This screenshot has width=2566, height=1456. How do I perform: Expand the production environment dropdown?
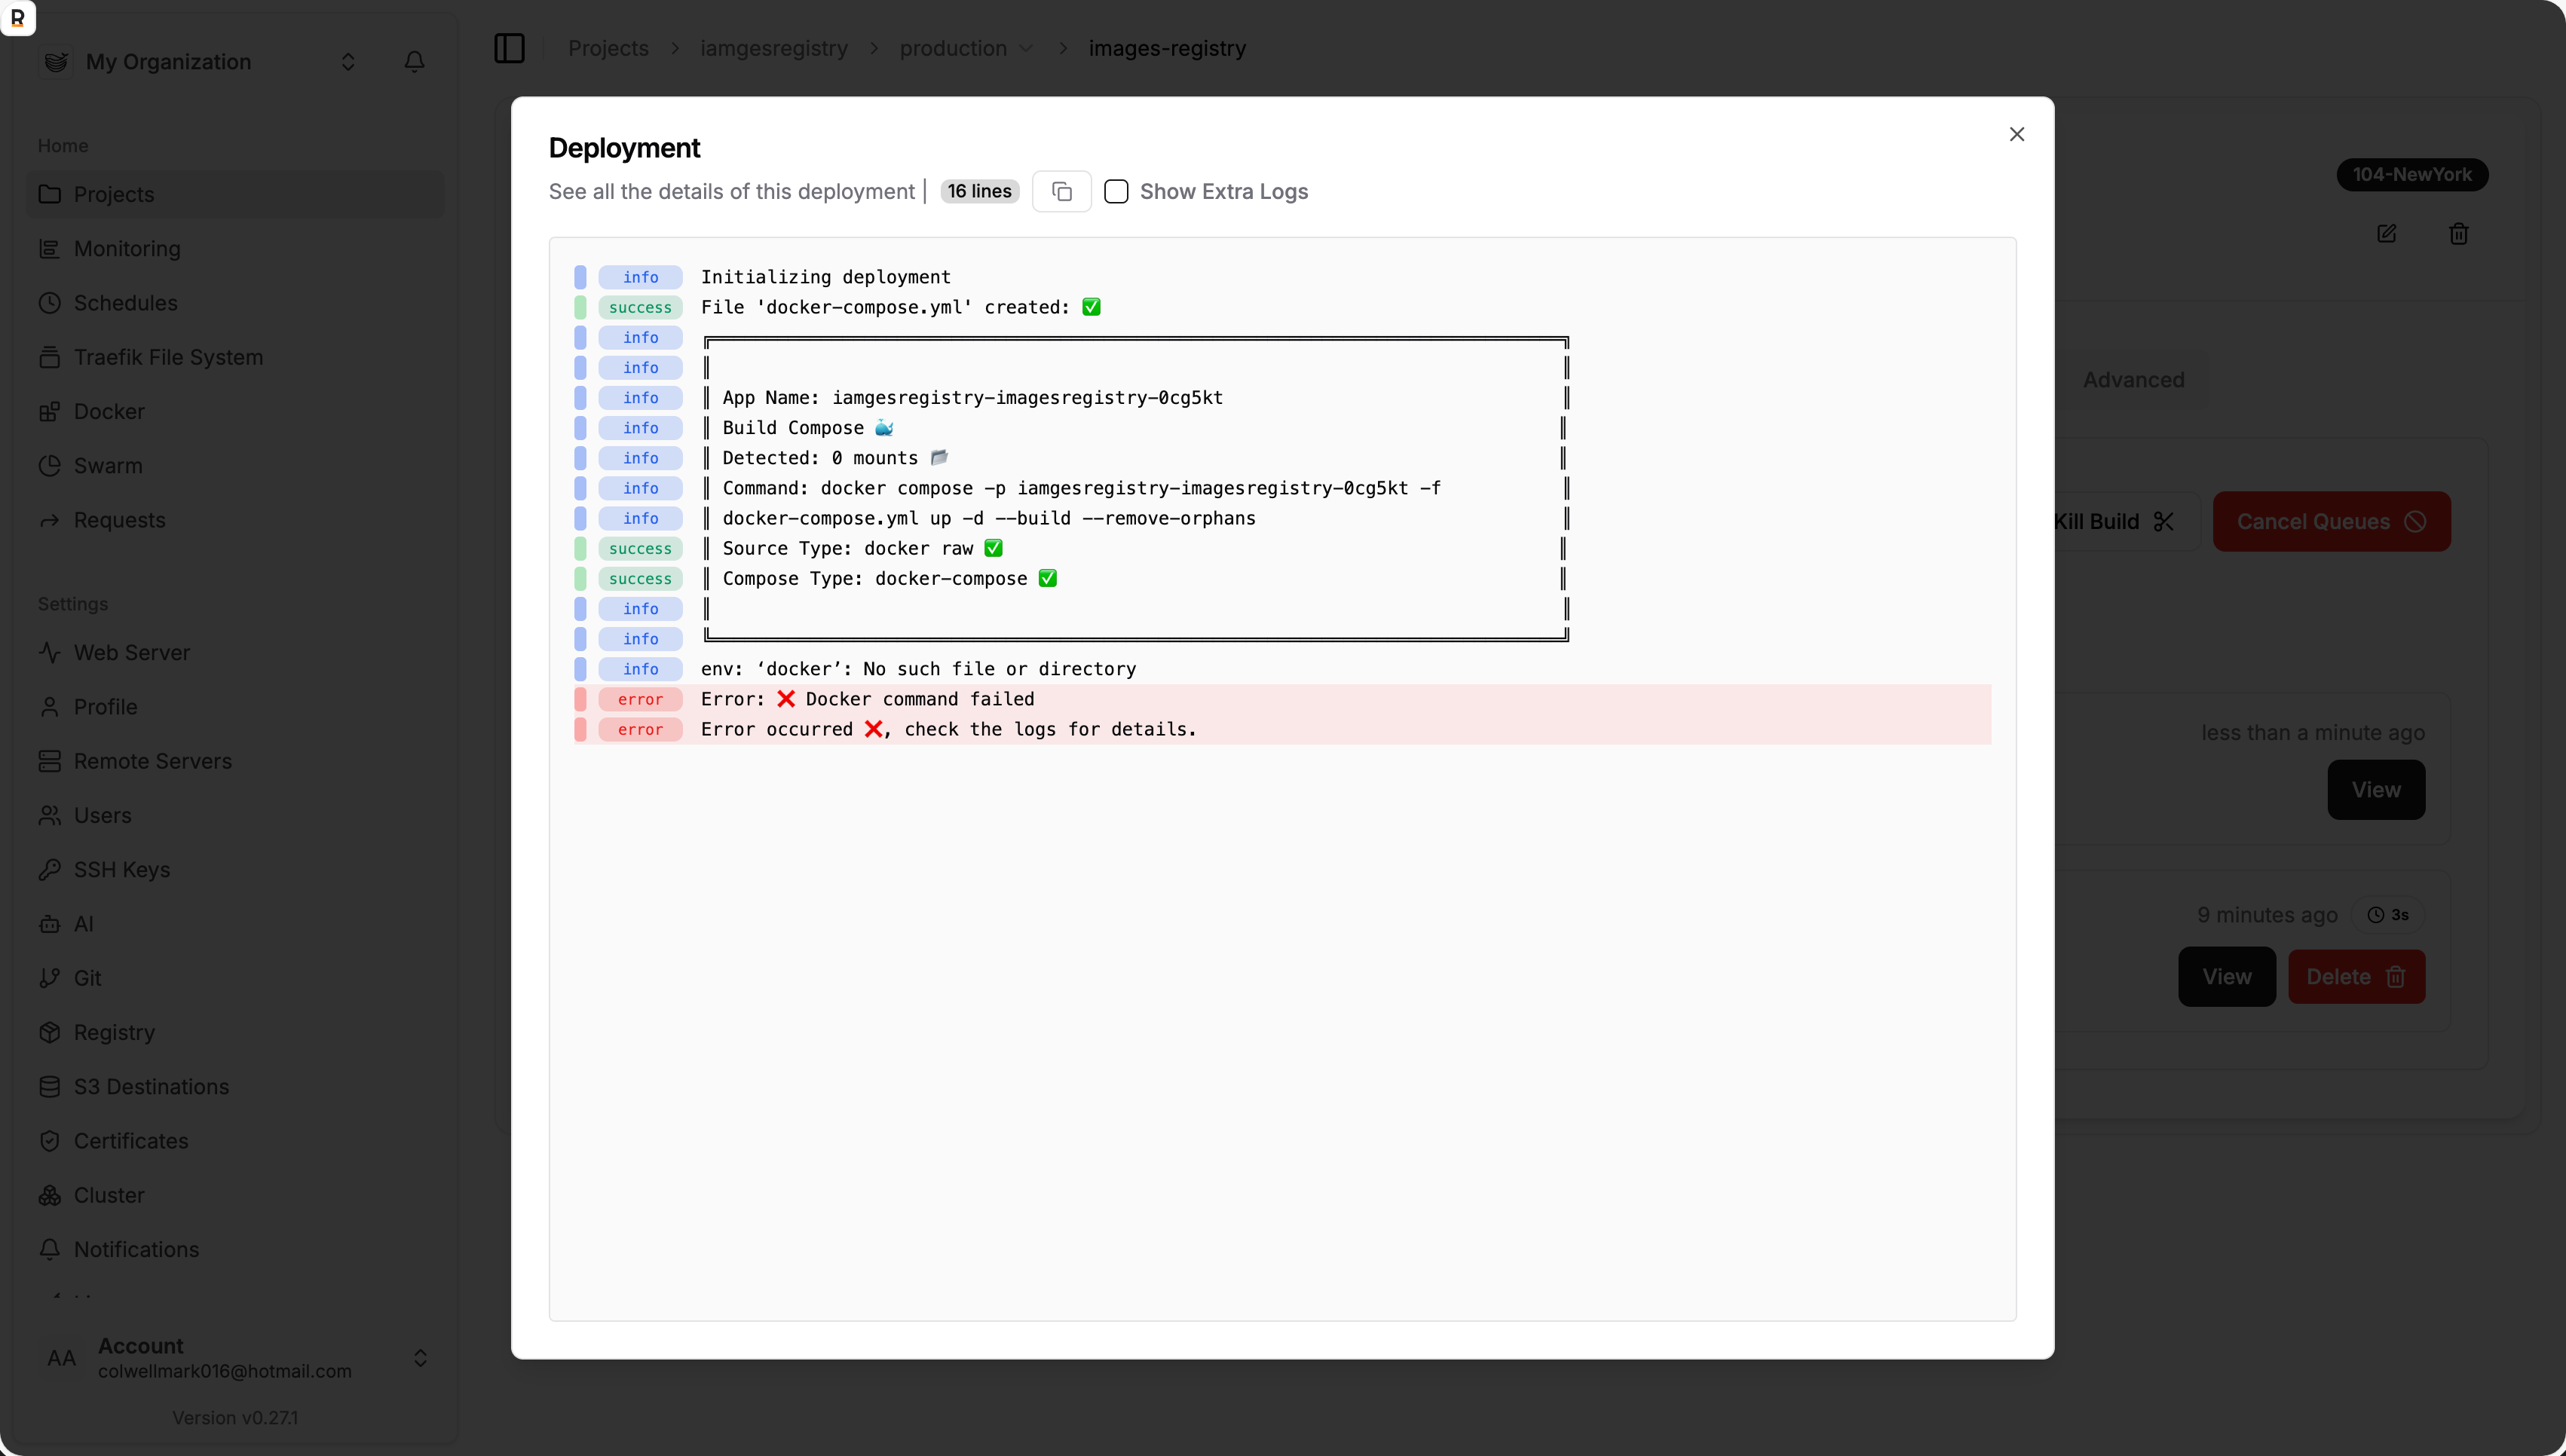click(x=1027, y=48)
